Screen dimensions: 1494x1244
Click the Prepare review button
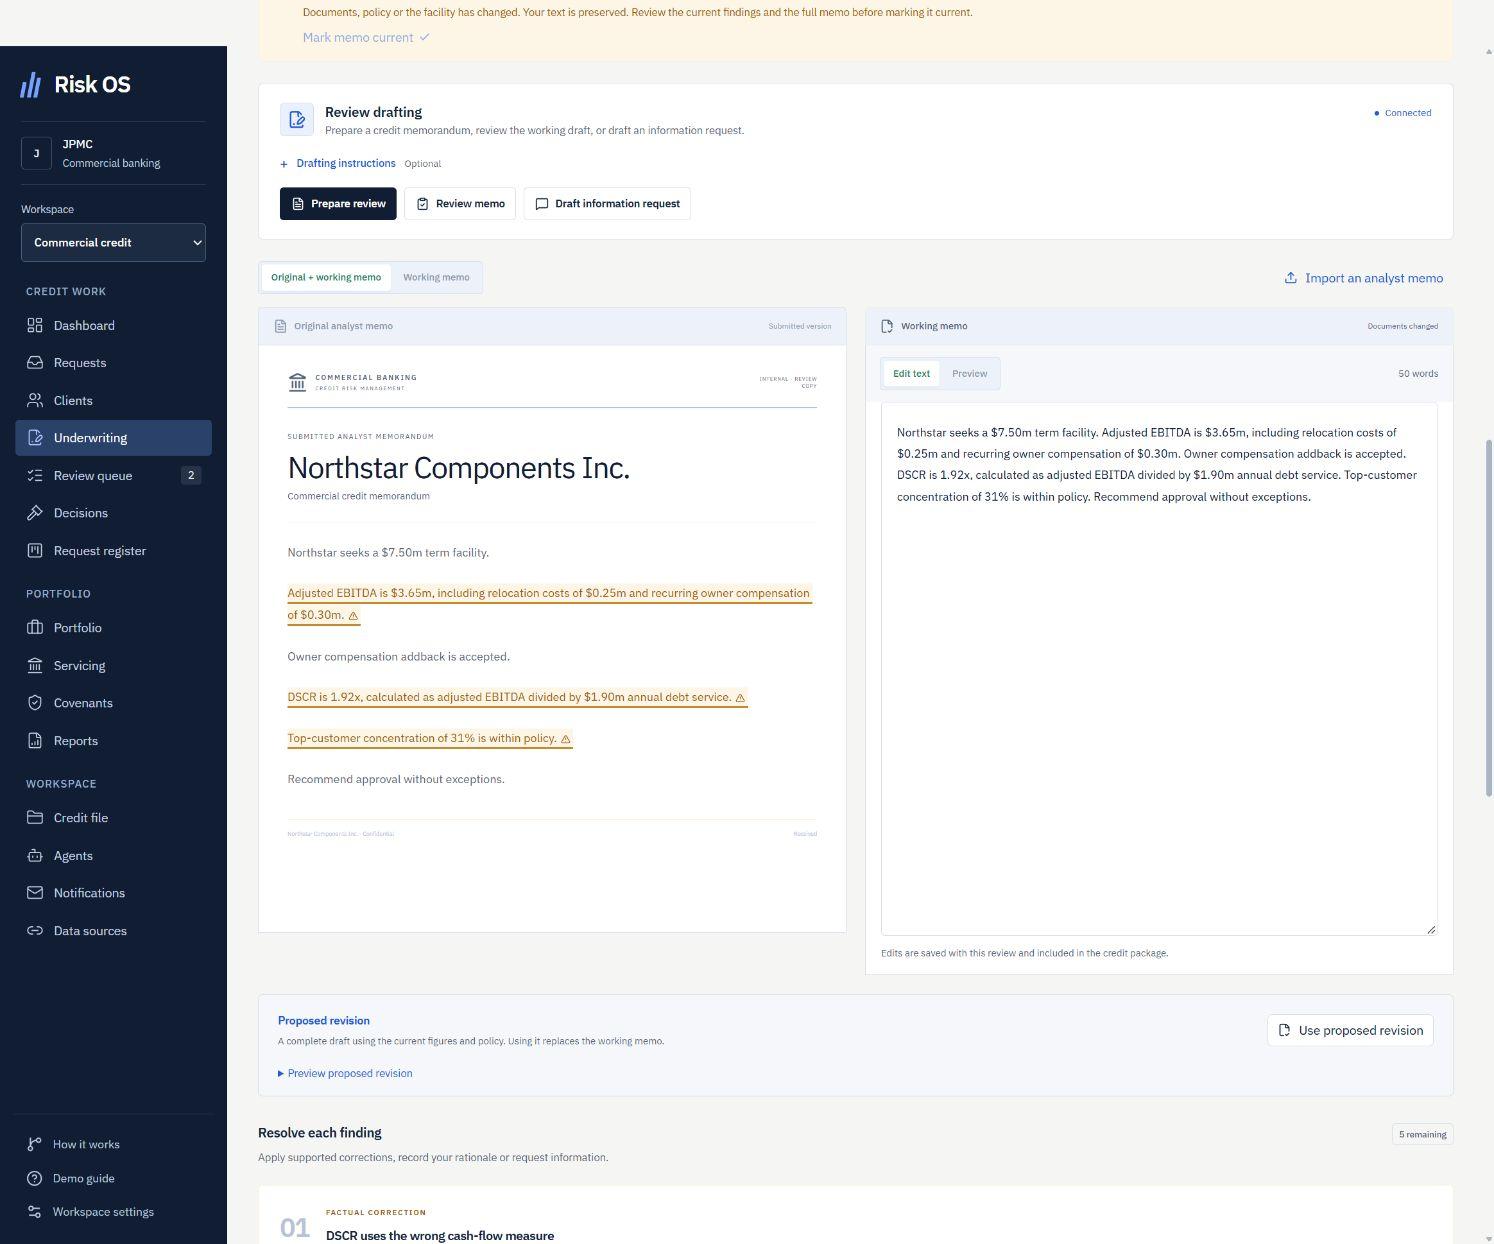pos(338,204)
